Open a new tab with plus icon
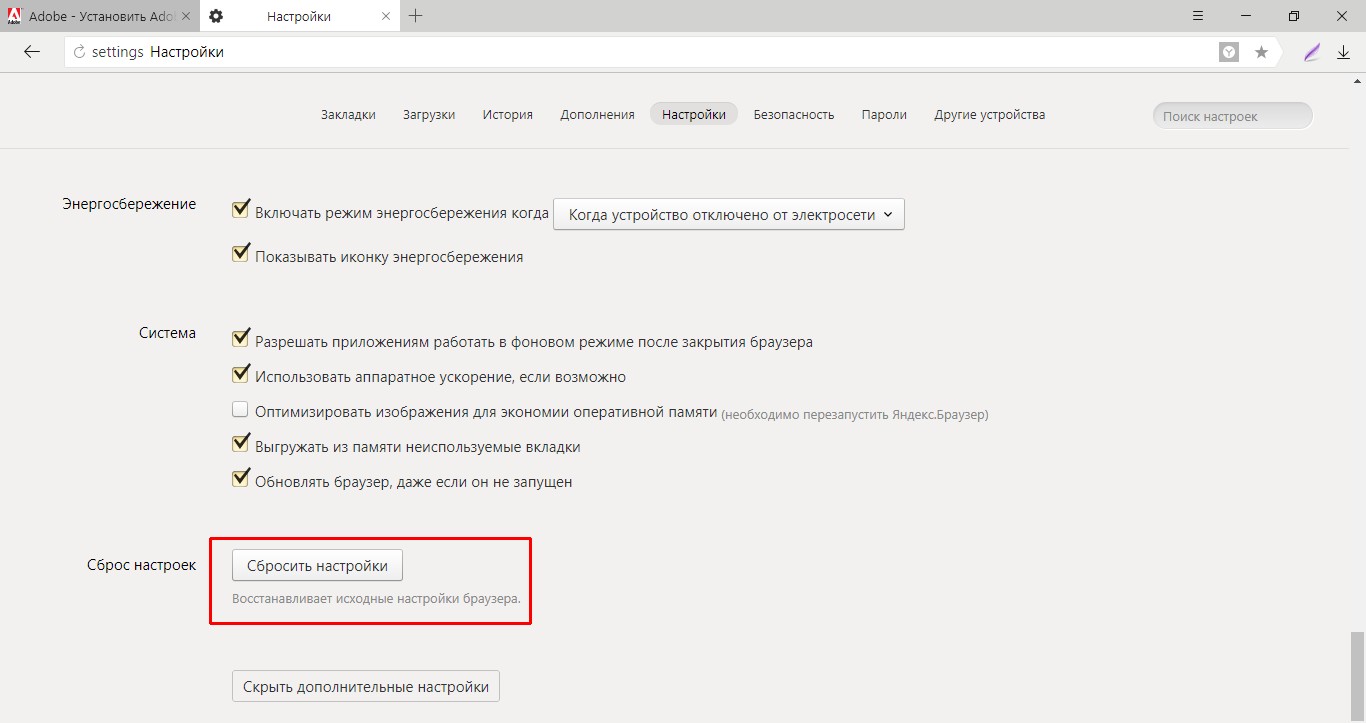The width and height of the screenshot is (1366, 723). point(416,16)
